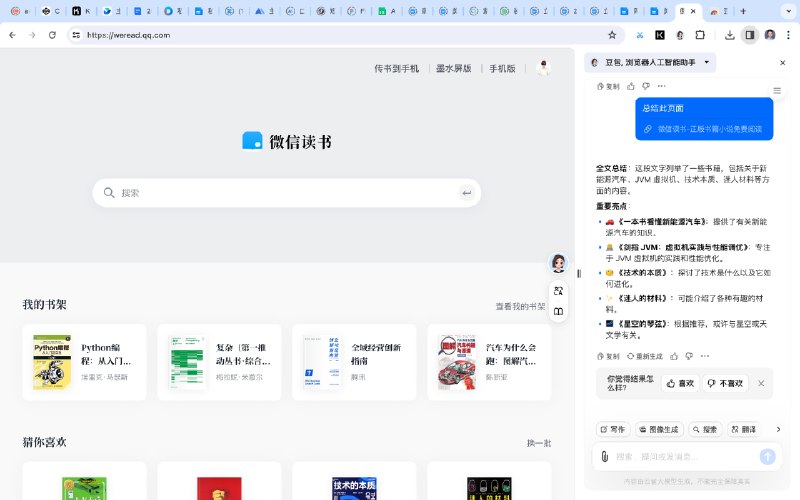Open site information icon beside the URL
This screenshot has width=800, height=500.
click(76, 35)
